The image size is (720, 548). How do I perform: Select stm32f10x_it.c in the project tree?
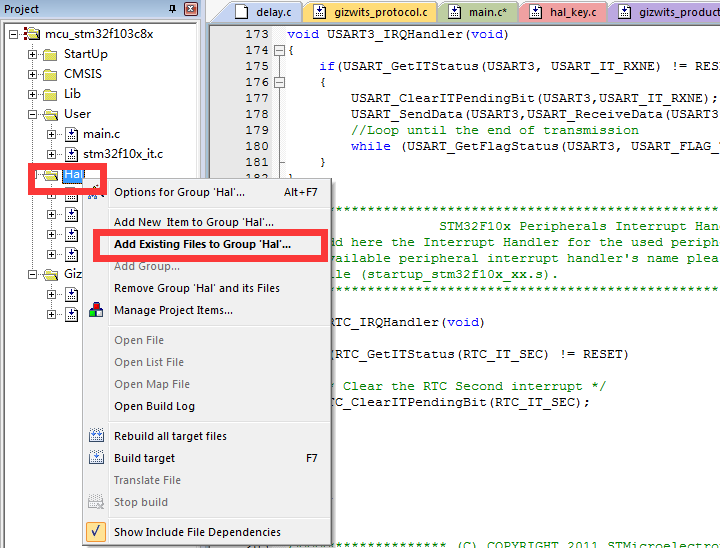[123, 154]
